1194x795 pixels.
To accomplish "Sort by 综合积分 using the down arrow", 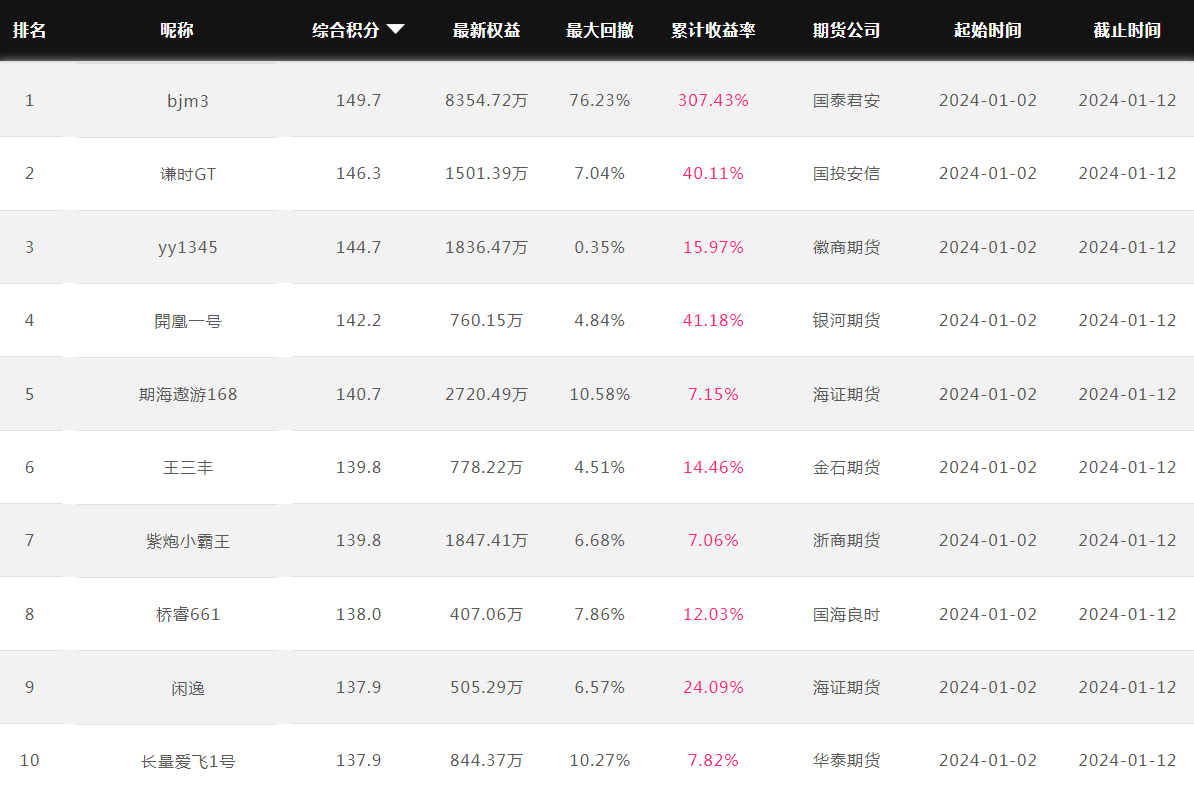I will point(395,30).
